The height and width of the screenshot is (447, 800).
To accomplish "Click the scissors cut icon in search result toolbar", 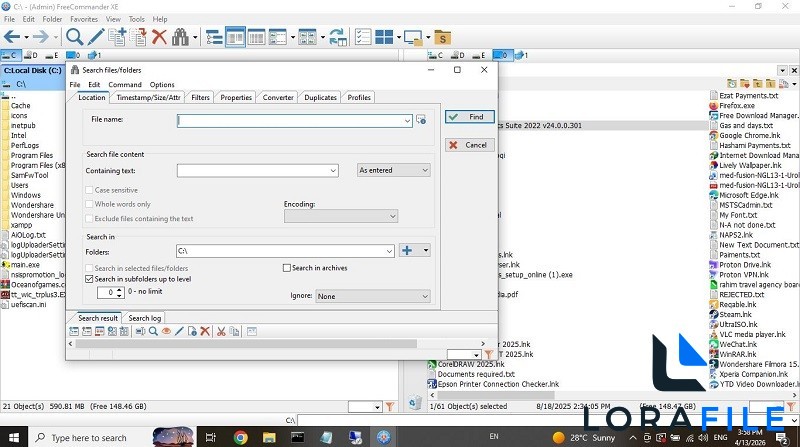I will (221, 332).
